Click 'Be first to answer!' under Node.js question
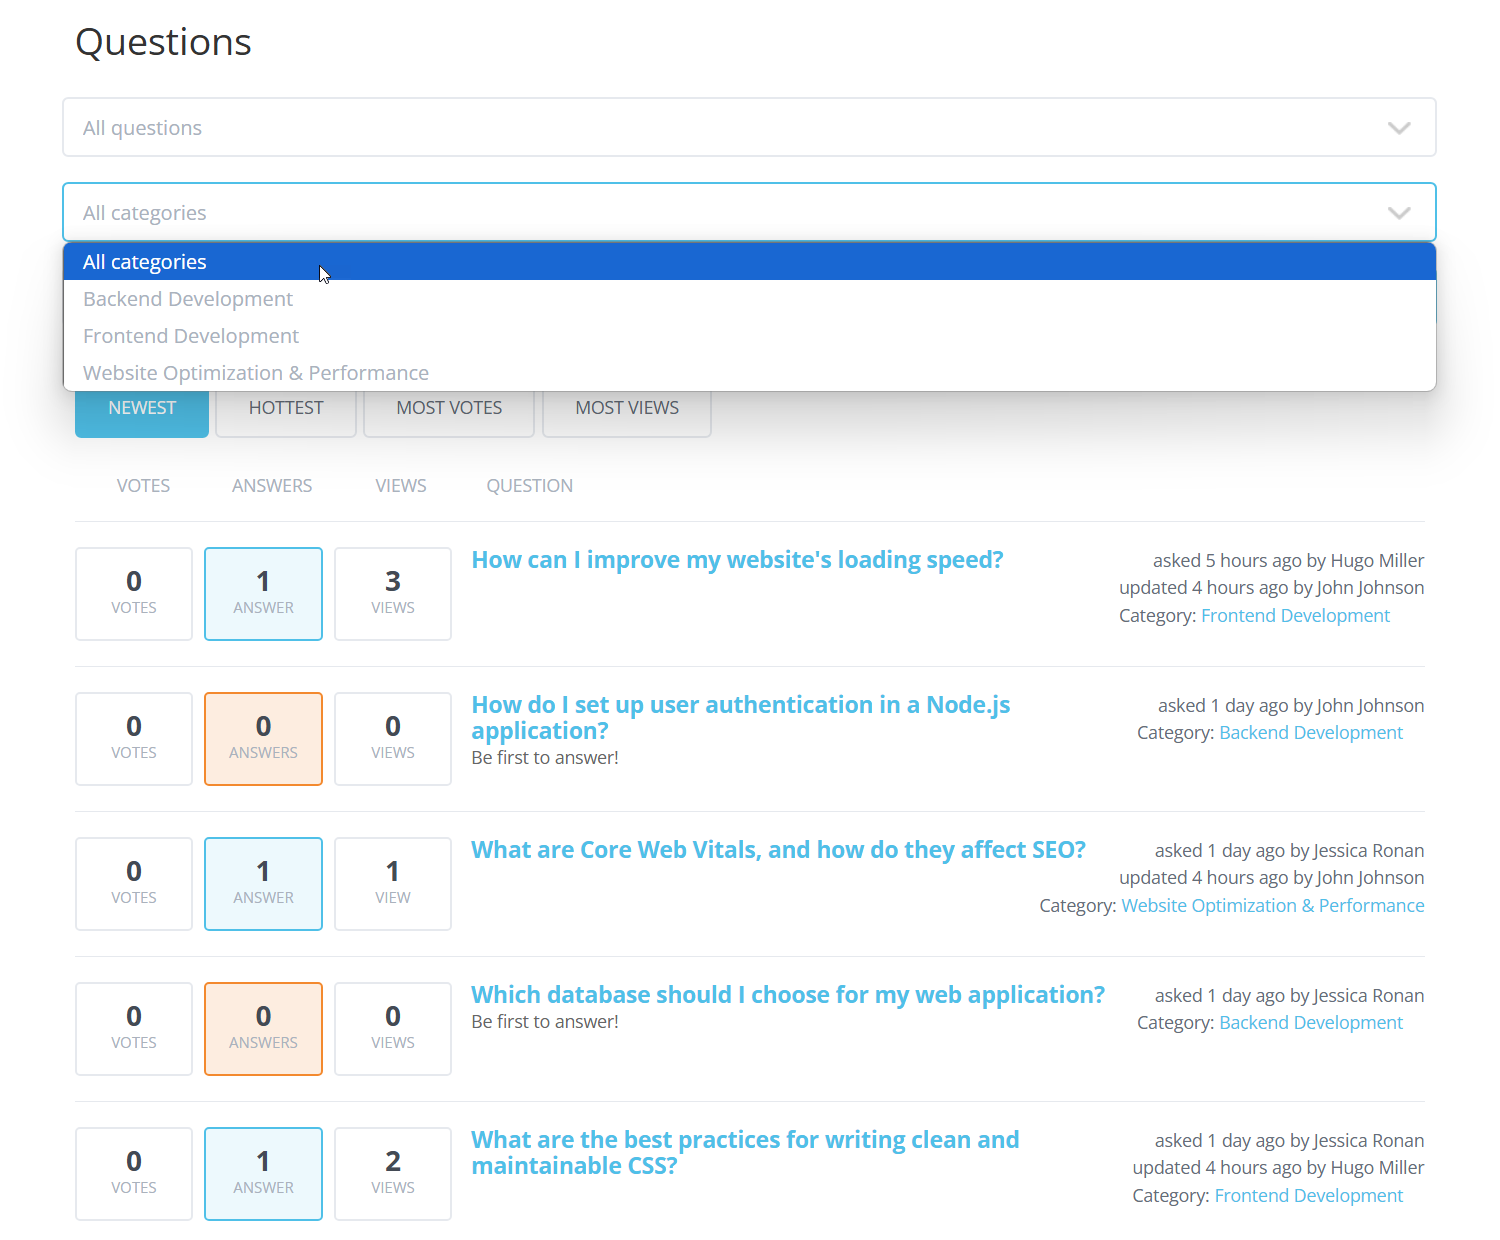 545,758
